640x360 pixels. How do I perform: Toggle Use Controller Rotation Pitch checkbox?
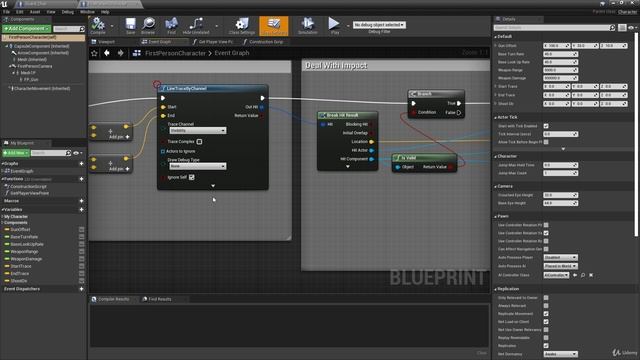coord(546,225)
